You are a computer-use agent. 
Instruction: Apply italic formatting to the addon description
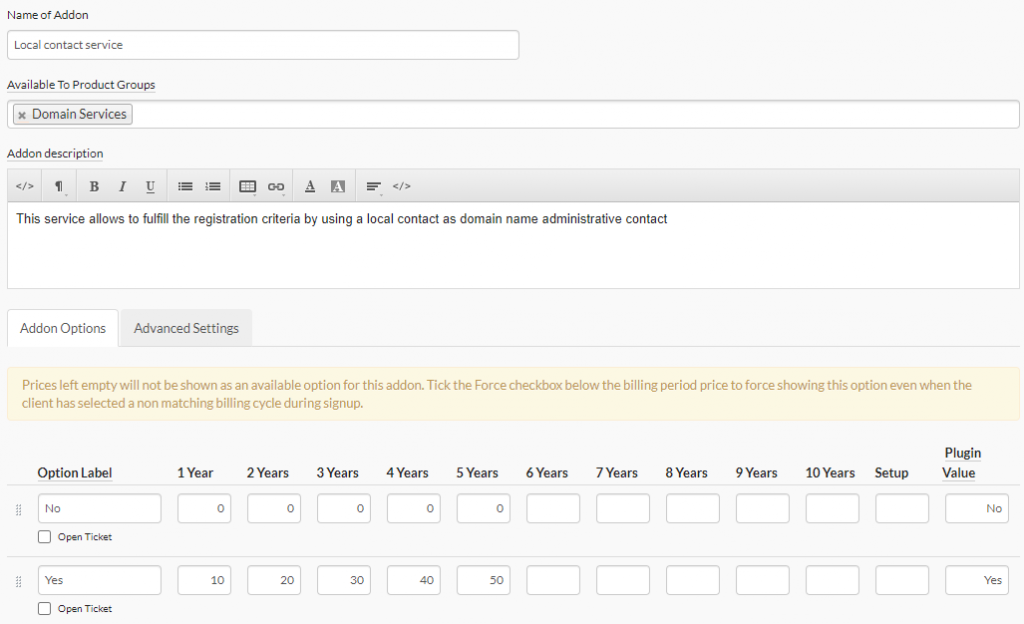click(x=122, y=186)
